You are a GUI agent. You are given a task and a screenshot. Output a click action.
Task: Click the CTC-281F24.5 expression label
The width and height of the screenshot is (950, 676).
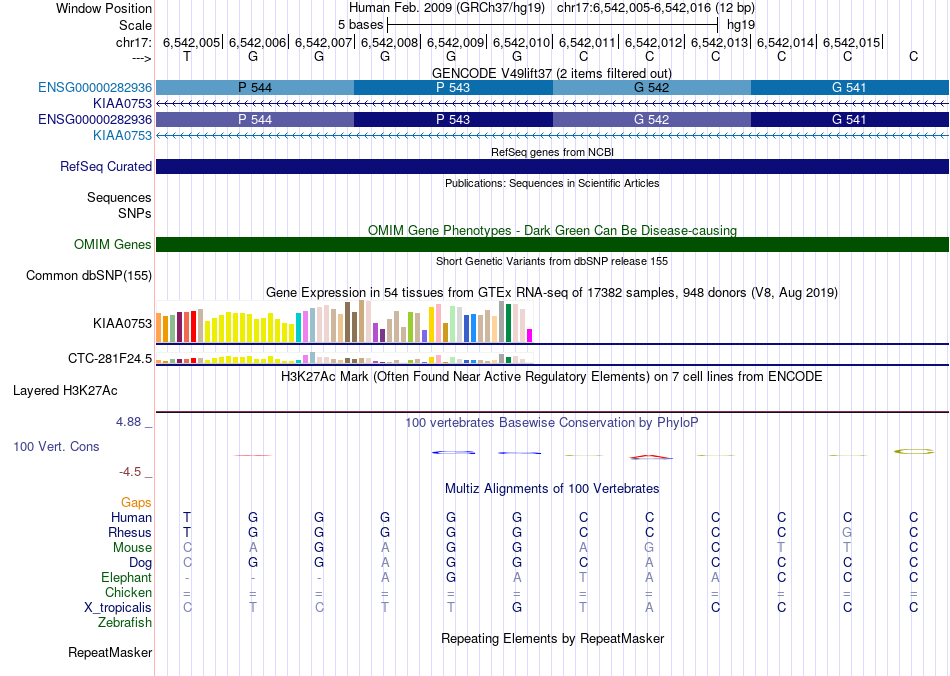click(x=110, y=359)
